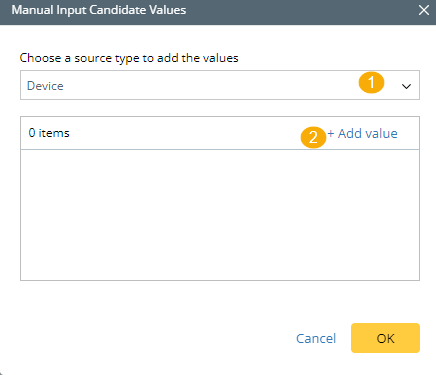Dismiss the dialog with Cancel

[316, 338]
